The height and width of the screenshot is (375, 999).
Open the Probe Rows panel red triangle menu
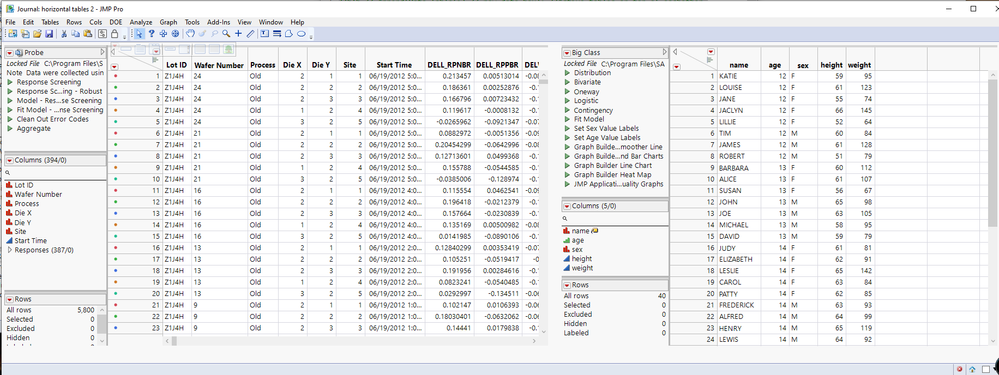point(10,299)
